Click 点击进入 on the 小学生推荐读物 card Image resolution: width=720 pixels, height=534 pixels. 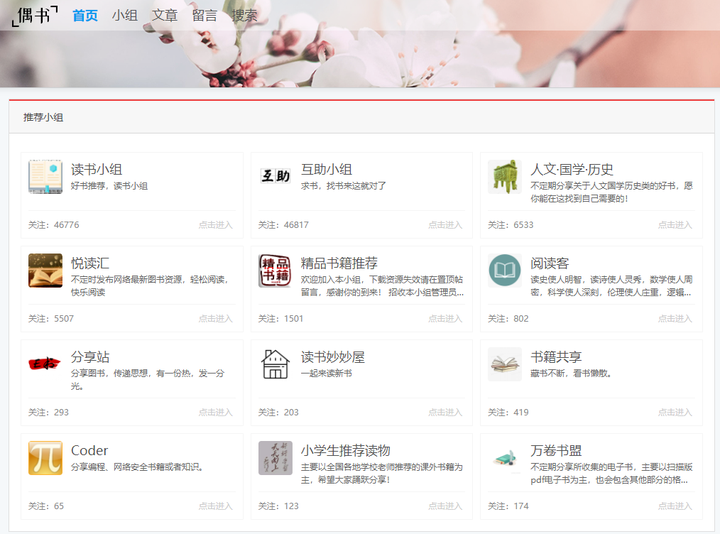pyautogui.click(x=445, y=506)
